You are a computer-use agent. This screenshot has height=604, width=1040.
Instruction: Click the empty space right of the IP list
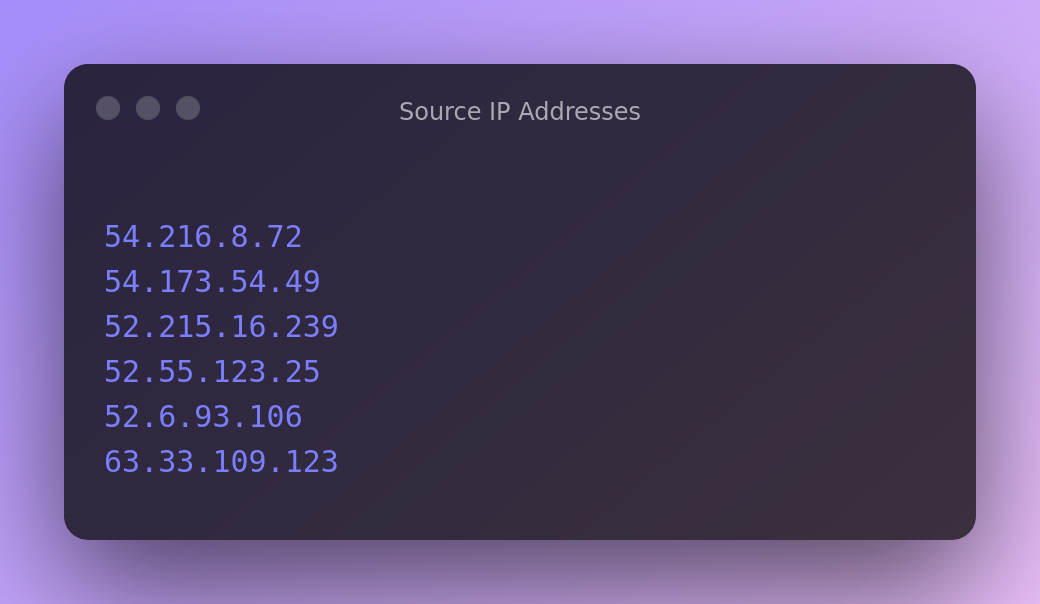[x=650, y=350]
